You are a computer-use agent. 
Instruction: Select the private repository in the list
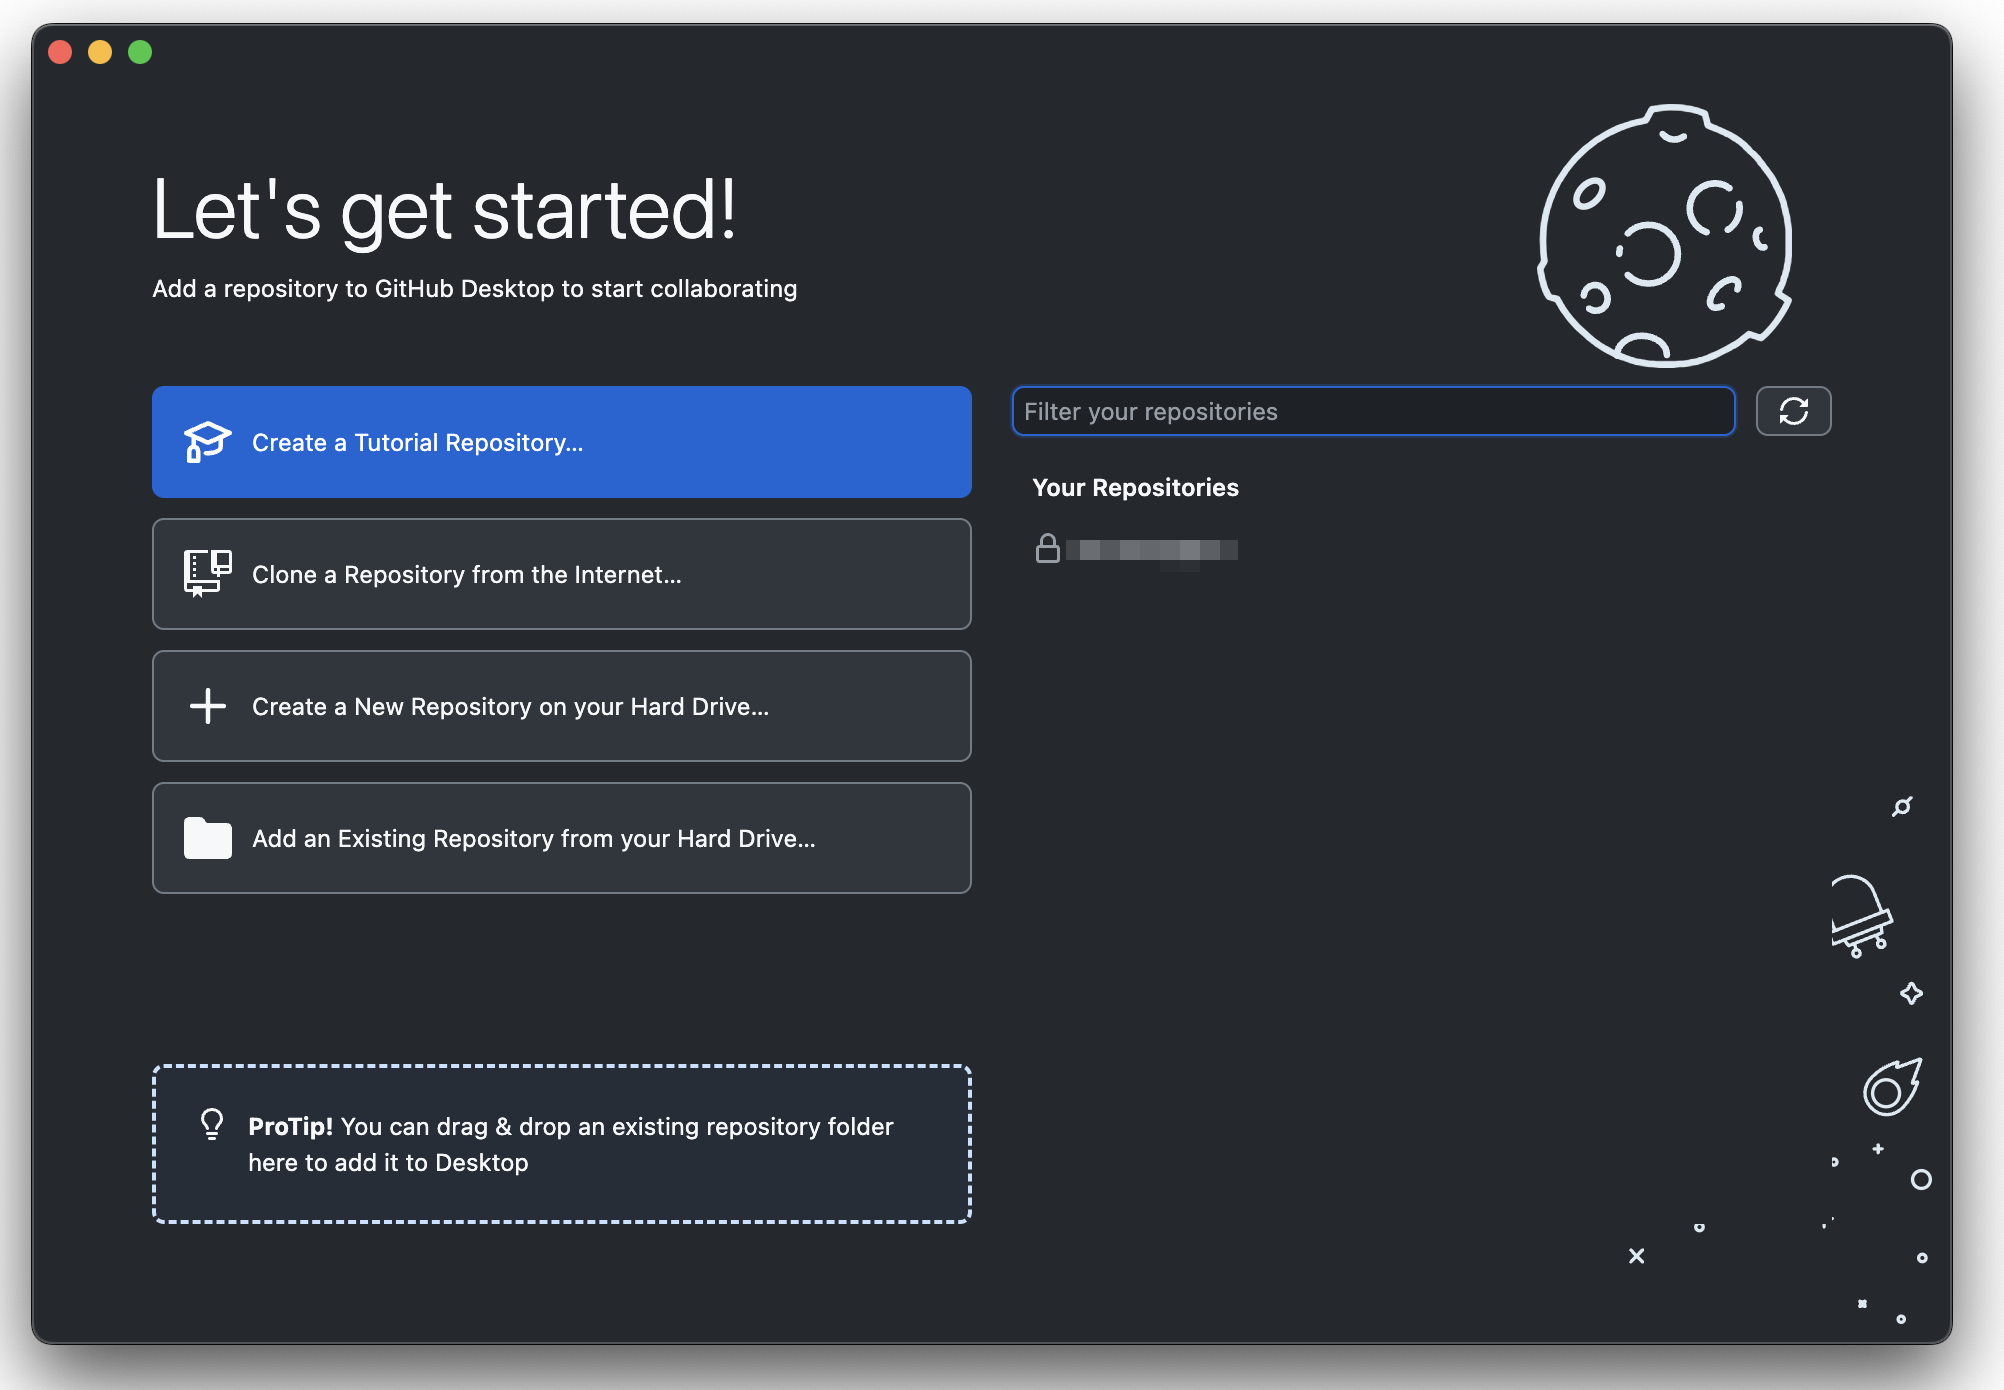tap(1152, 550)
